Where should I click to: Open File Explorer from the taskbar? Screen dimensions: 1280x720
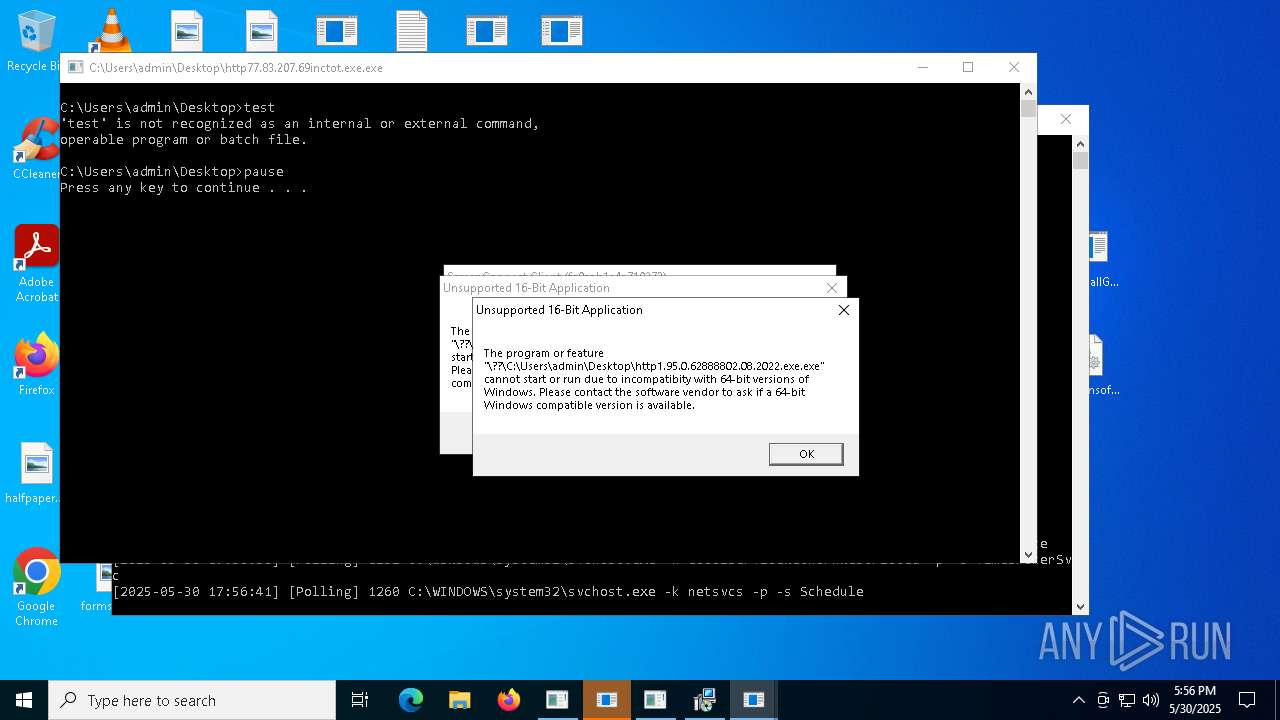coord(460,700)
